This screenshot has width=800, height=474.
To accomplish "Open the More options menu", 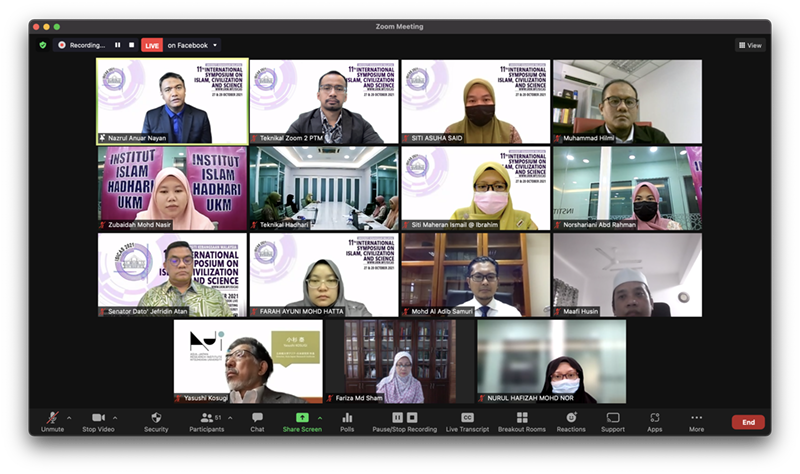I will (x=696, y=417).
